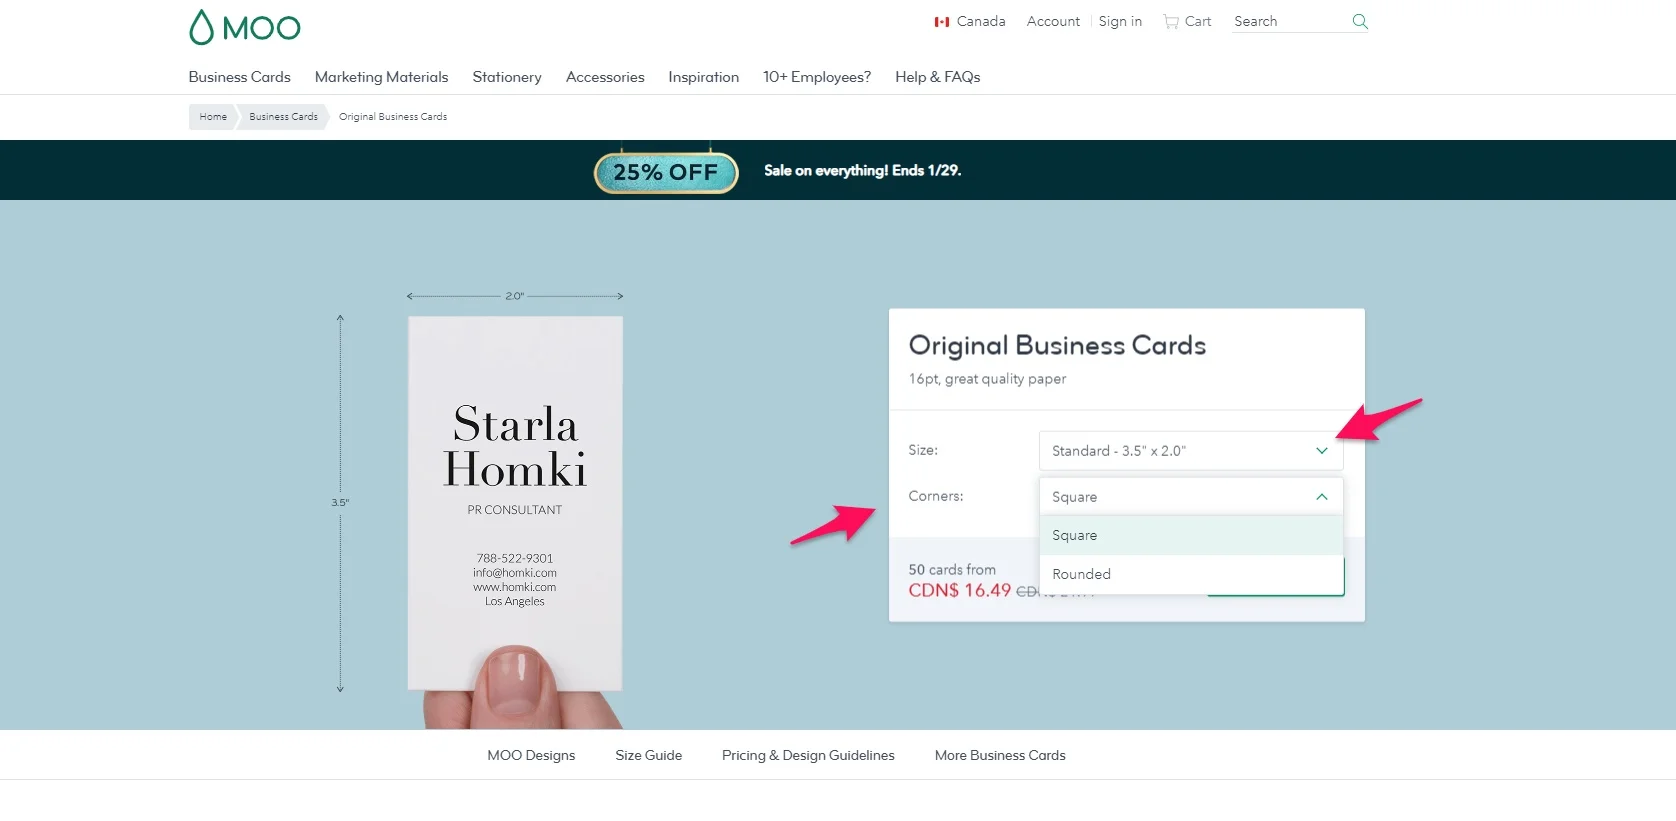Choose the Rounded corners option

[x=1191, y=574]
